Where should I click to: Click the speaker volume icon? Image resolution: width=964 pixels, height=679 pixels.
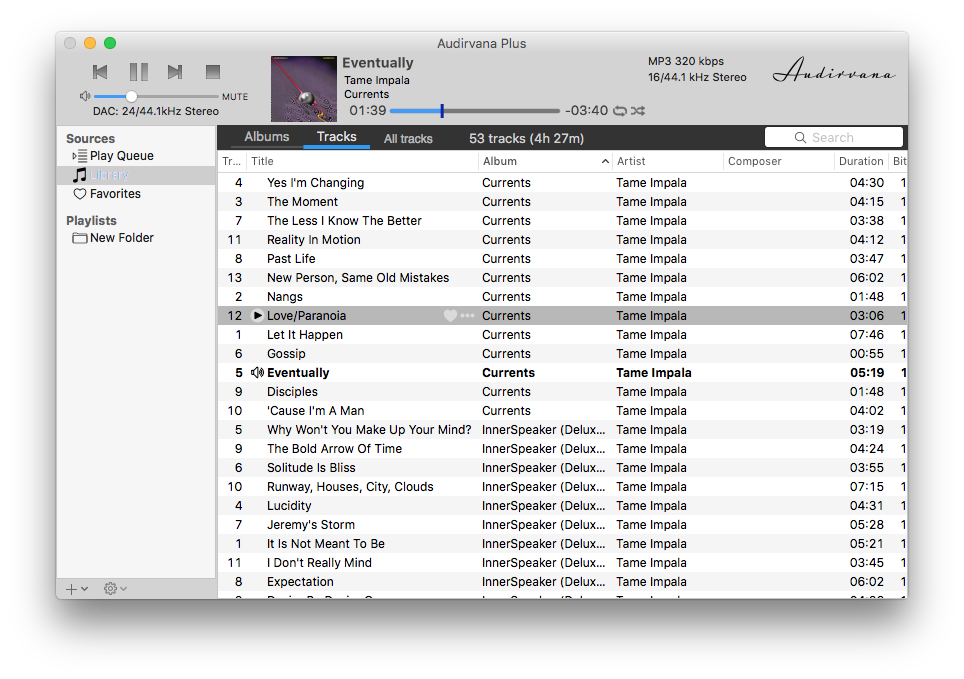(85, 96)
